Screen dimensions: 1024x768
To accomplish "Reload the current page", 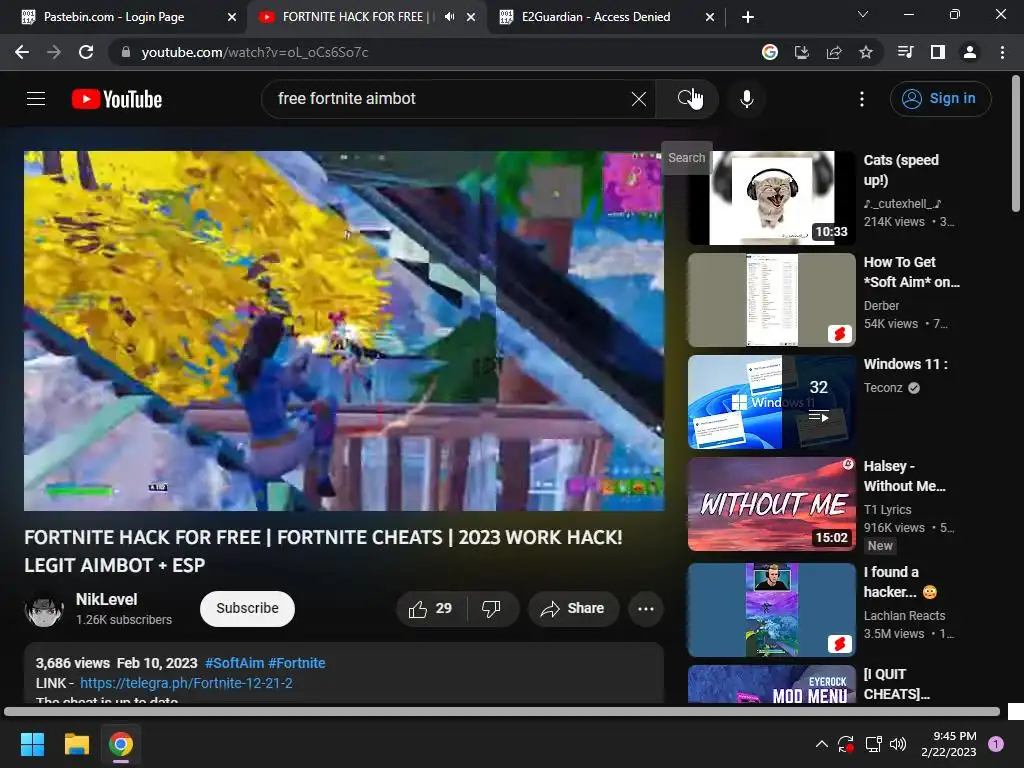I will coord(86,52).
